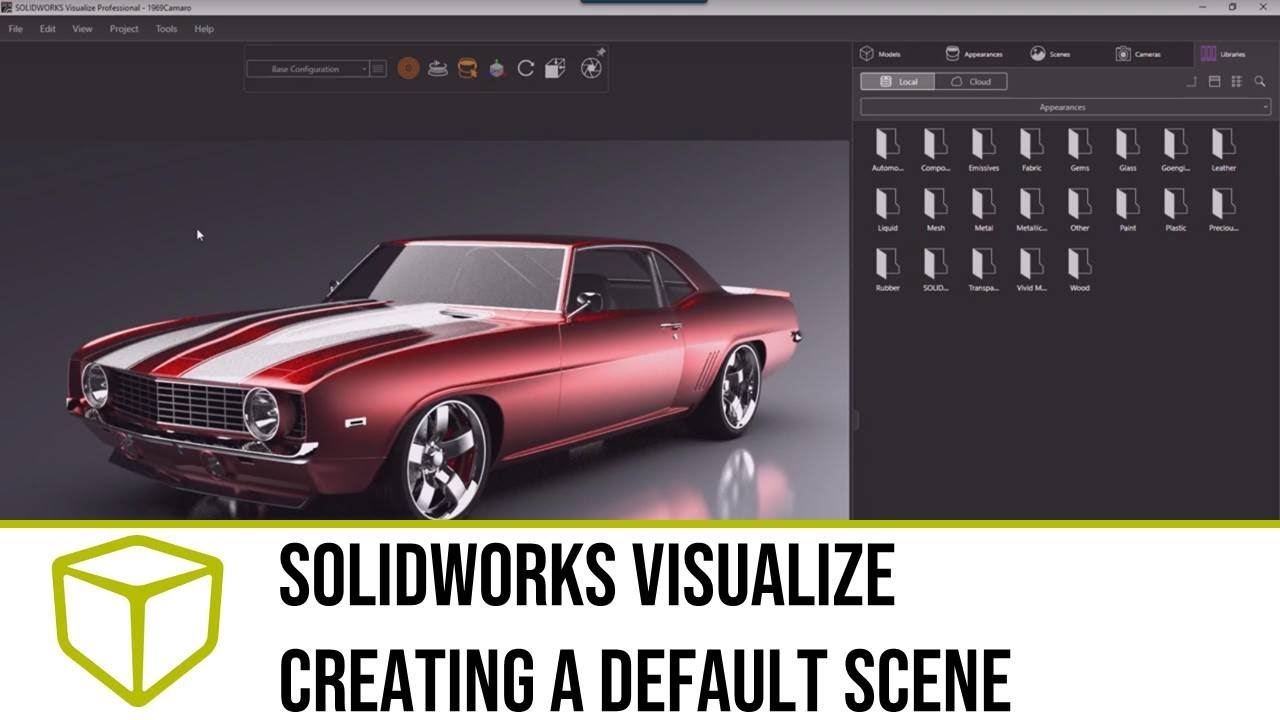Click the library search magnifier icon
The image size is (1280, 720).
tap(1261, 82)
